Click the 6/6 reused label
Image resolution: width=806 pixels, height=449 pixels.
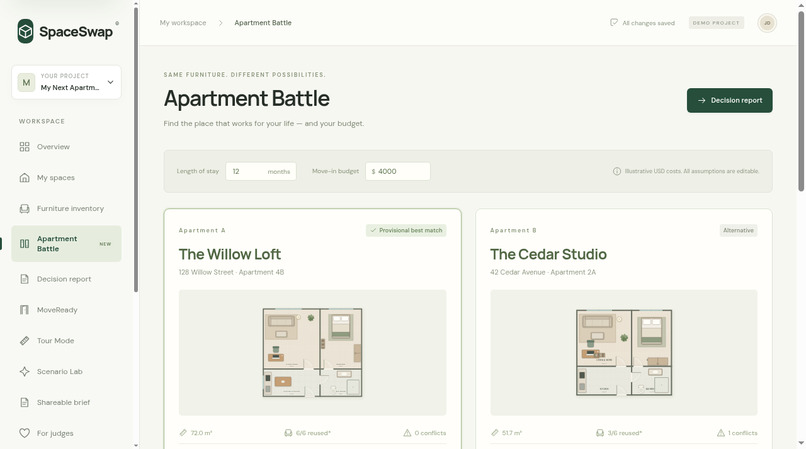[x=313, y=433]
